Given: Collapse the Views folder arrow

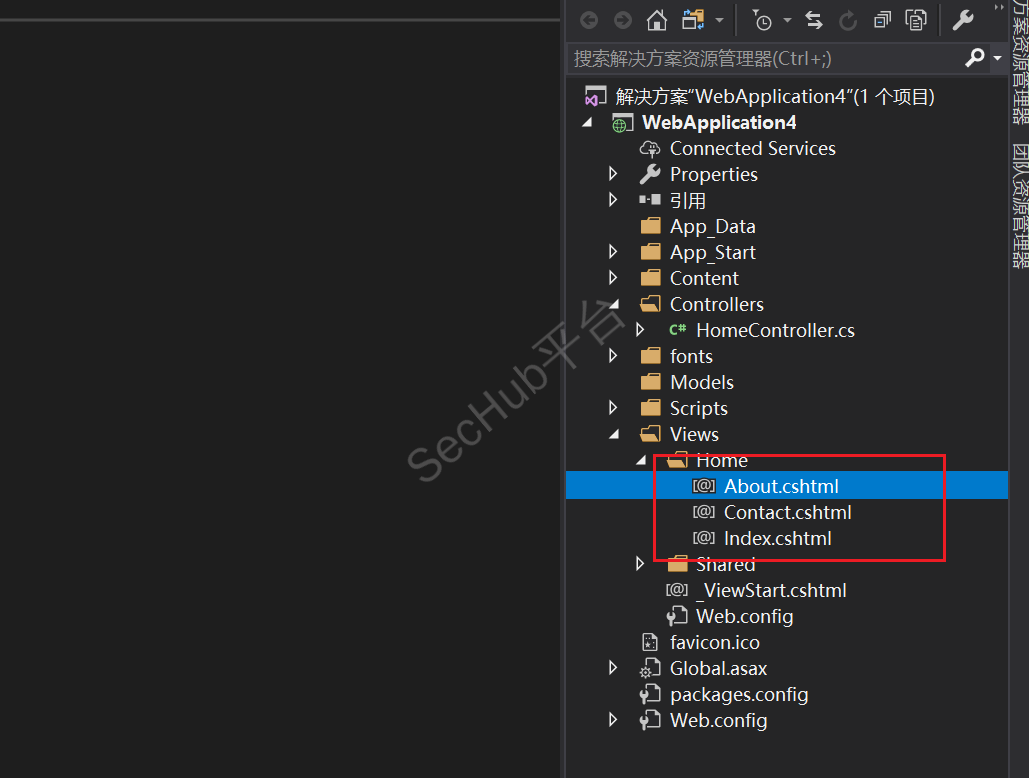Looking at the screenshot, I should point(614,434).
